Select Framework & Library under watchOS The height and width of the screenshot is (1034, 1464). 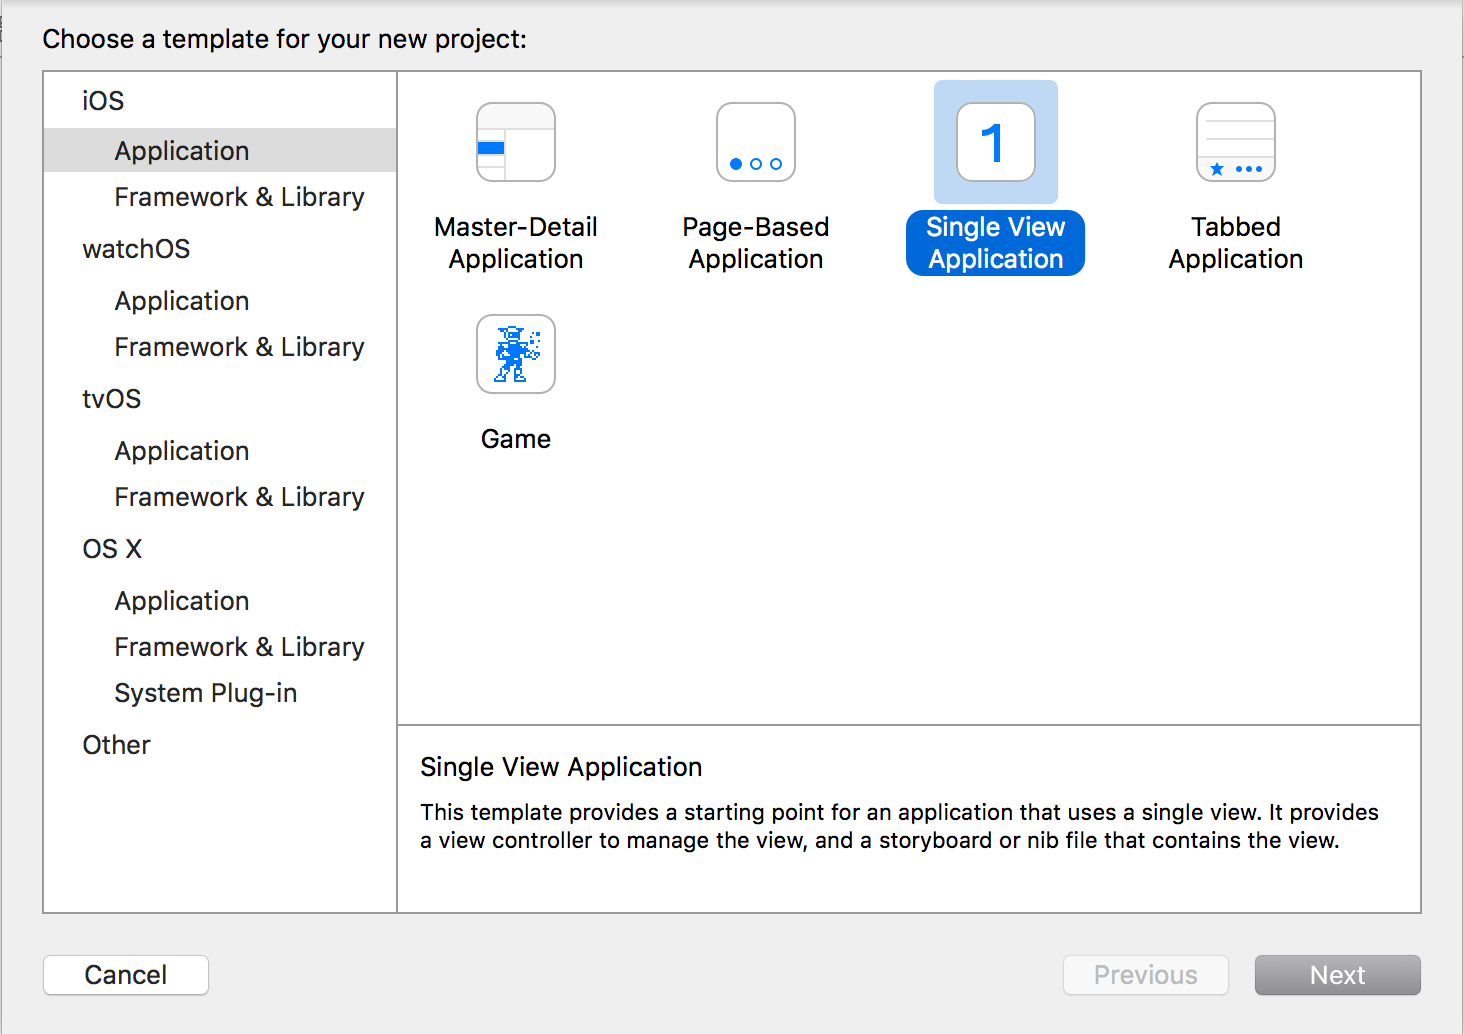(x=239, y=347)
